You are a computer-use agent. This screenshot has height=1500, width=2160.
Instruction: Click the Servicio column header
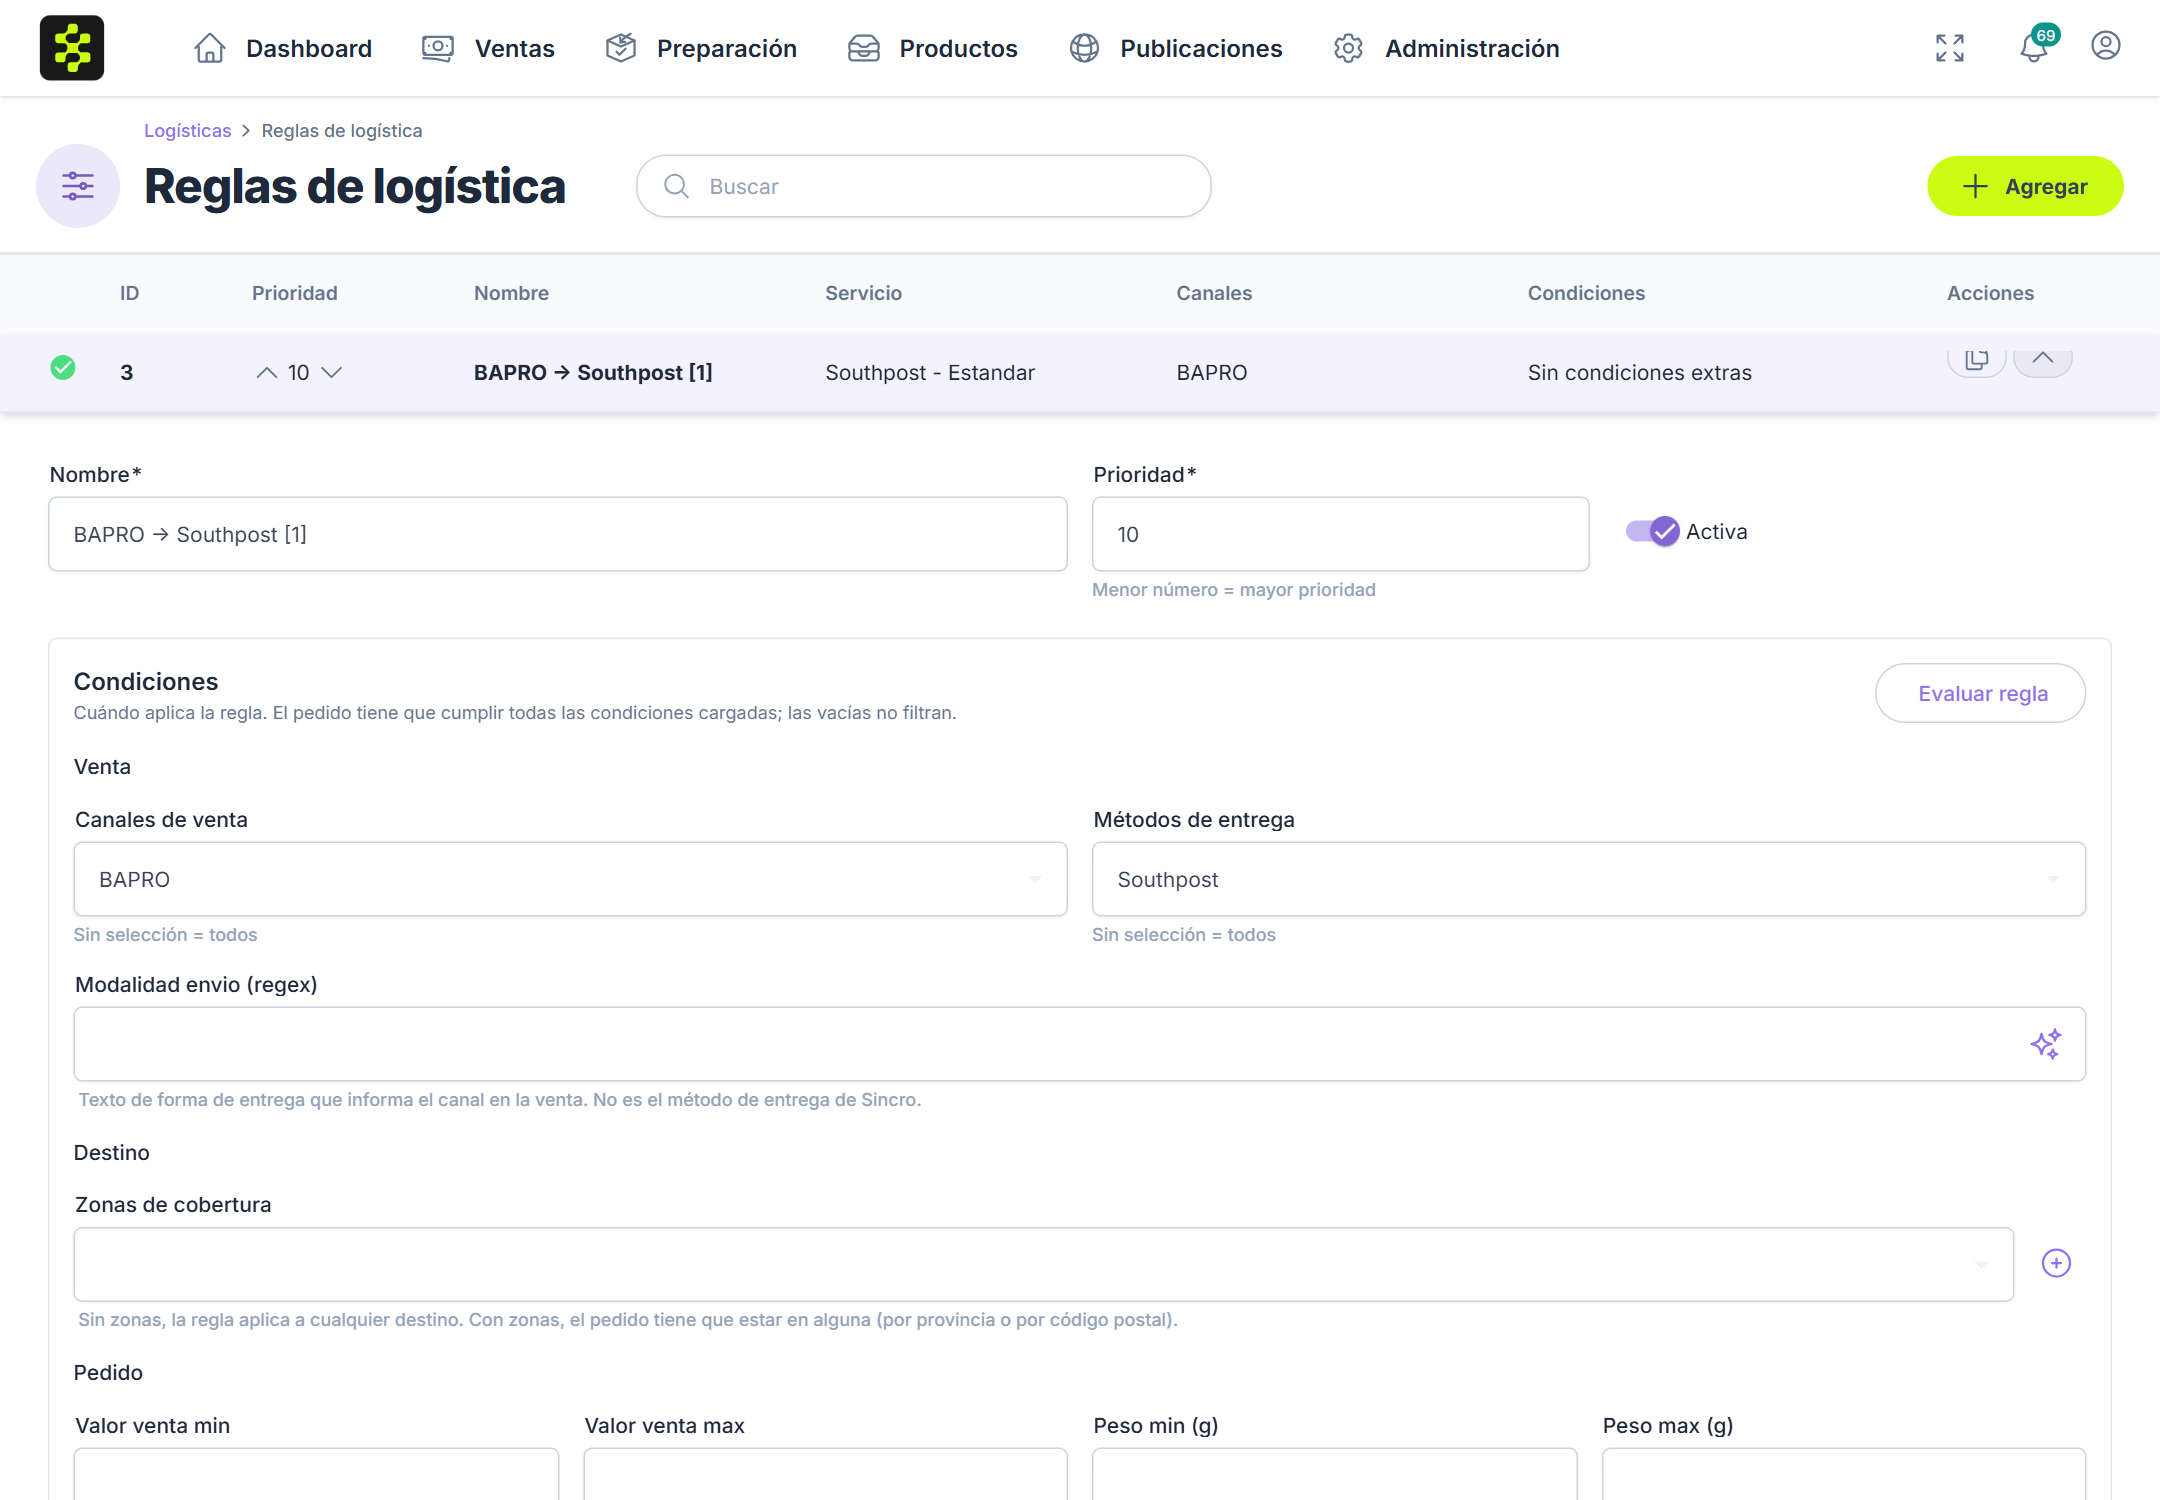click(x=863, y=293)
